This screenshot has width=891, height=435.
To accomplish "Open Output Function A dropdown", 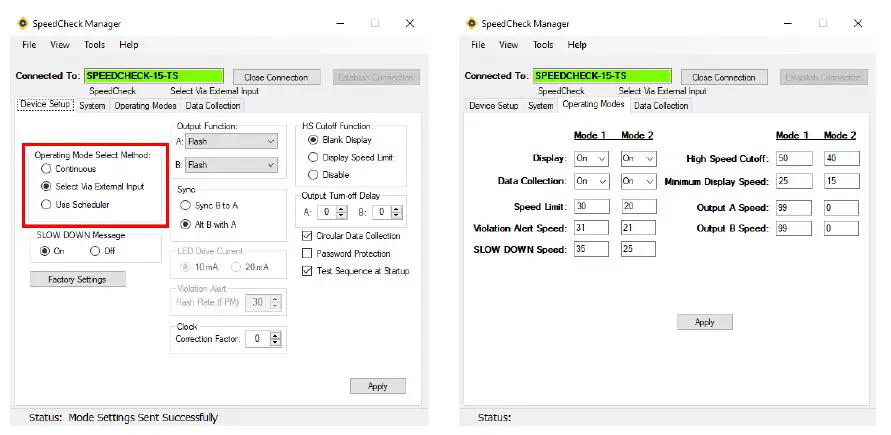I will (x=232, y=141).
